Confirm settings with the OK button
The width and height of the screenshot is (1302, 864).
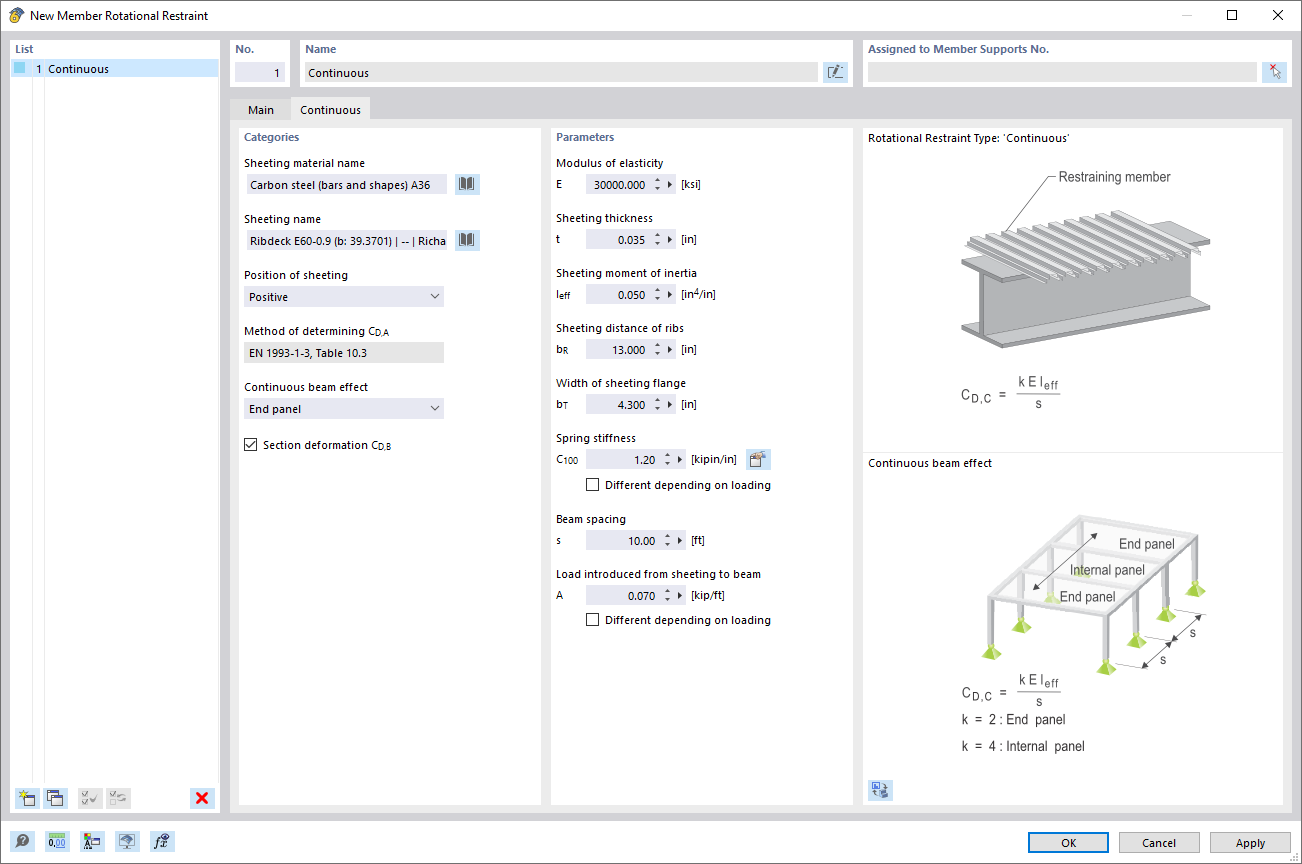pyautogui.click(x=1067, y=842)
